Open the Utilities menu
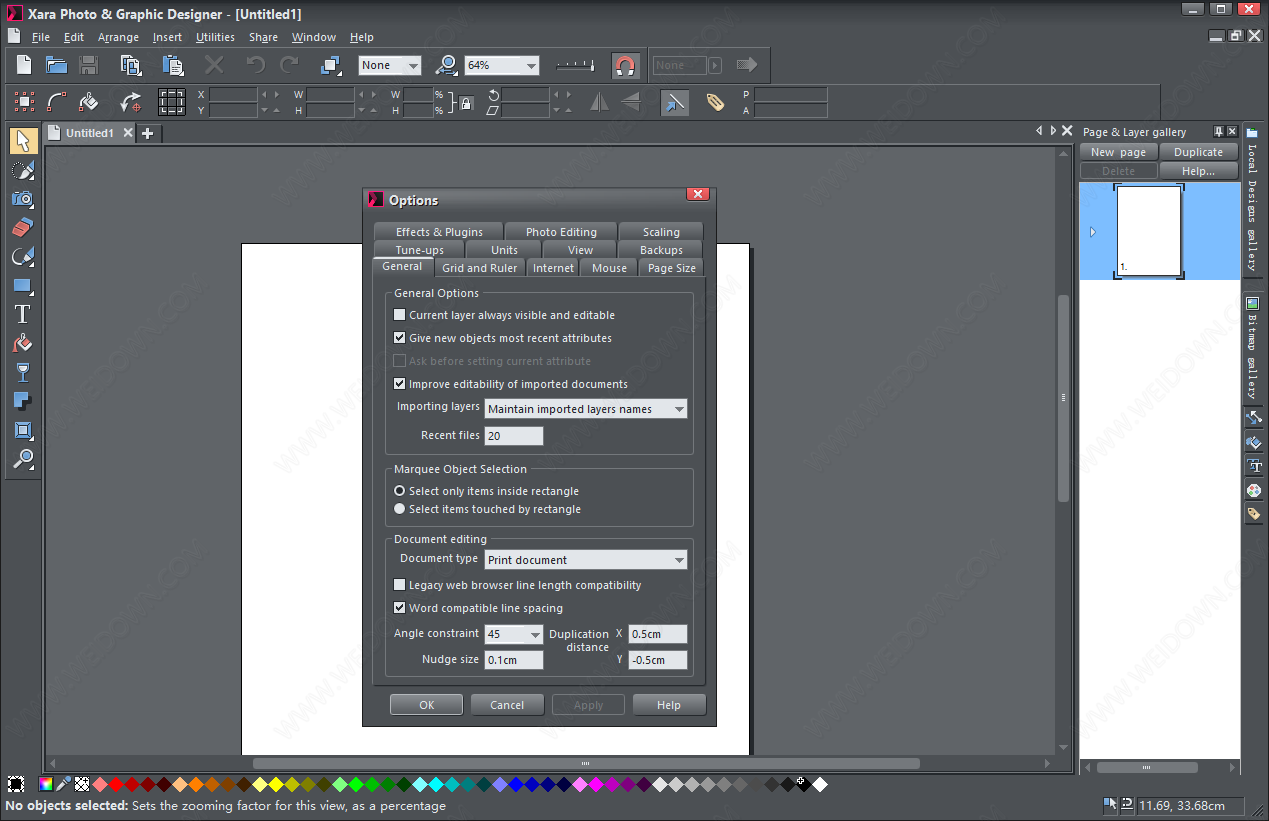 click(x=215, y=37)
